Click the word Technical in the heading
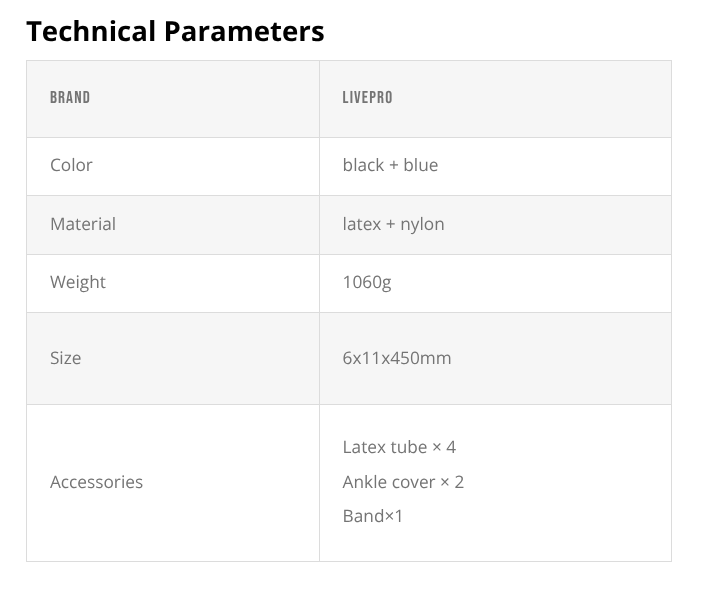This screenshot has height=595, width=704. 92,31
